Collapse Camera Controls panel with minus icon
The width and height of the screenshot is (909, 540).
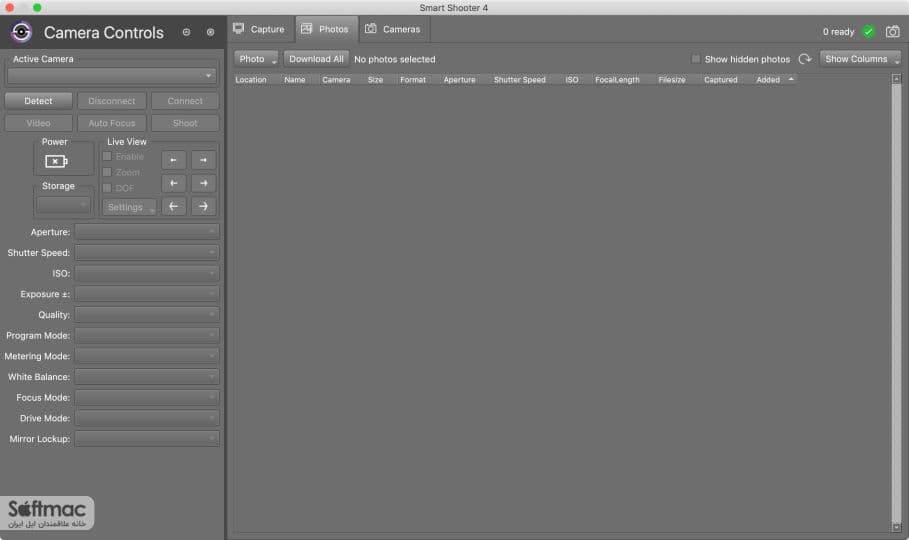pyautogui.click(x=186, y=32)
